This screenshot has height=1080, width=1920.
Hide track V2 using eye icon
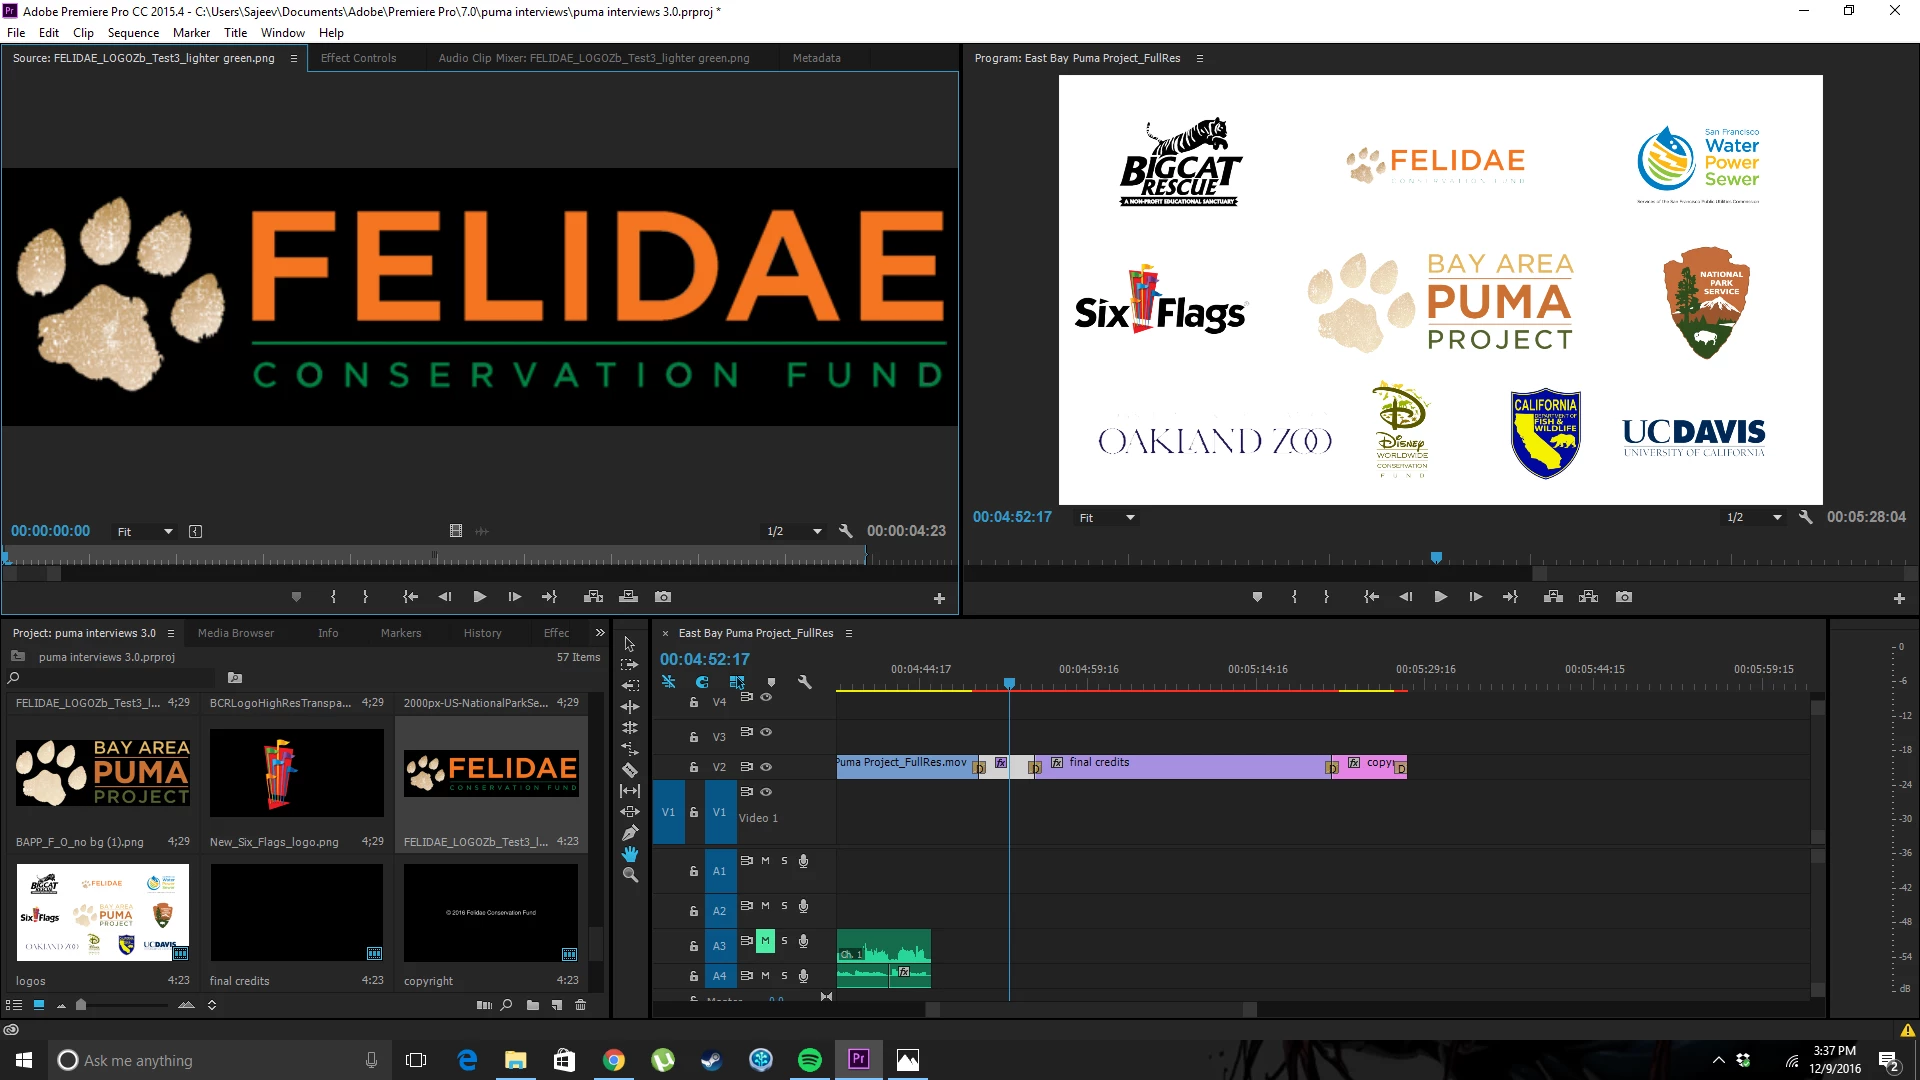(766, 767)
